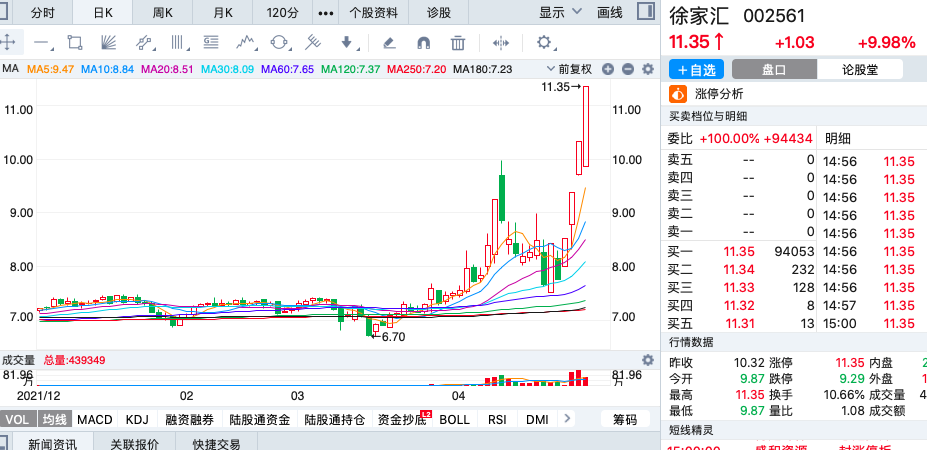Image resolution: width=927 pixels, height=450 pixels.
Task: Toggle the 均线 indicator overlay
Action: coord(54,419)
